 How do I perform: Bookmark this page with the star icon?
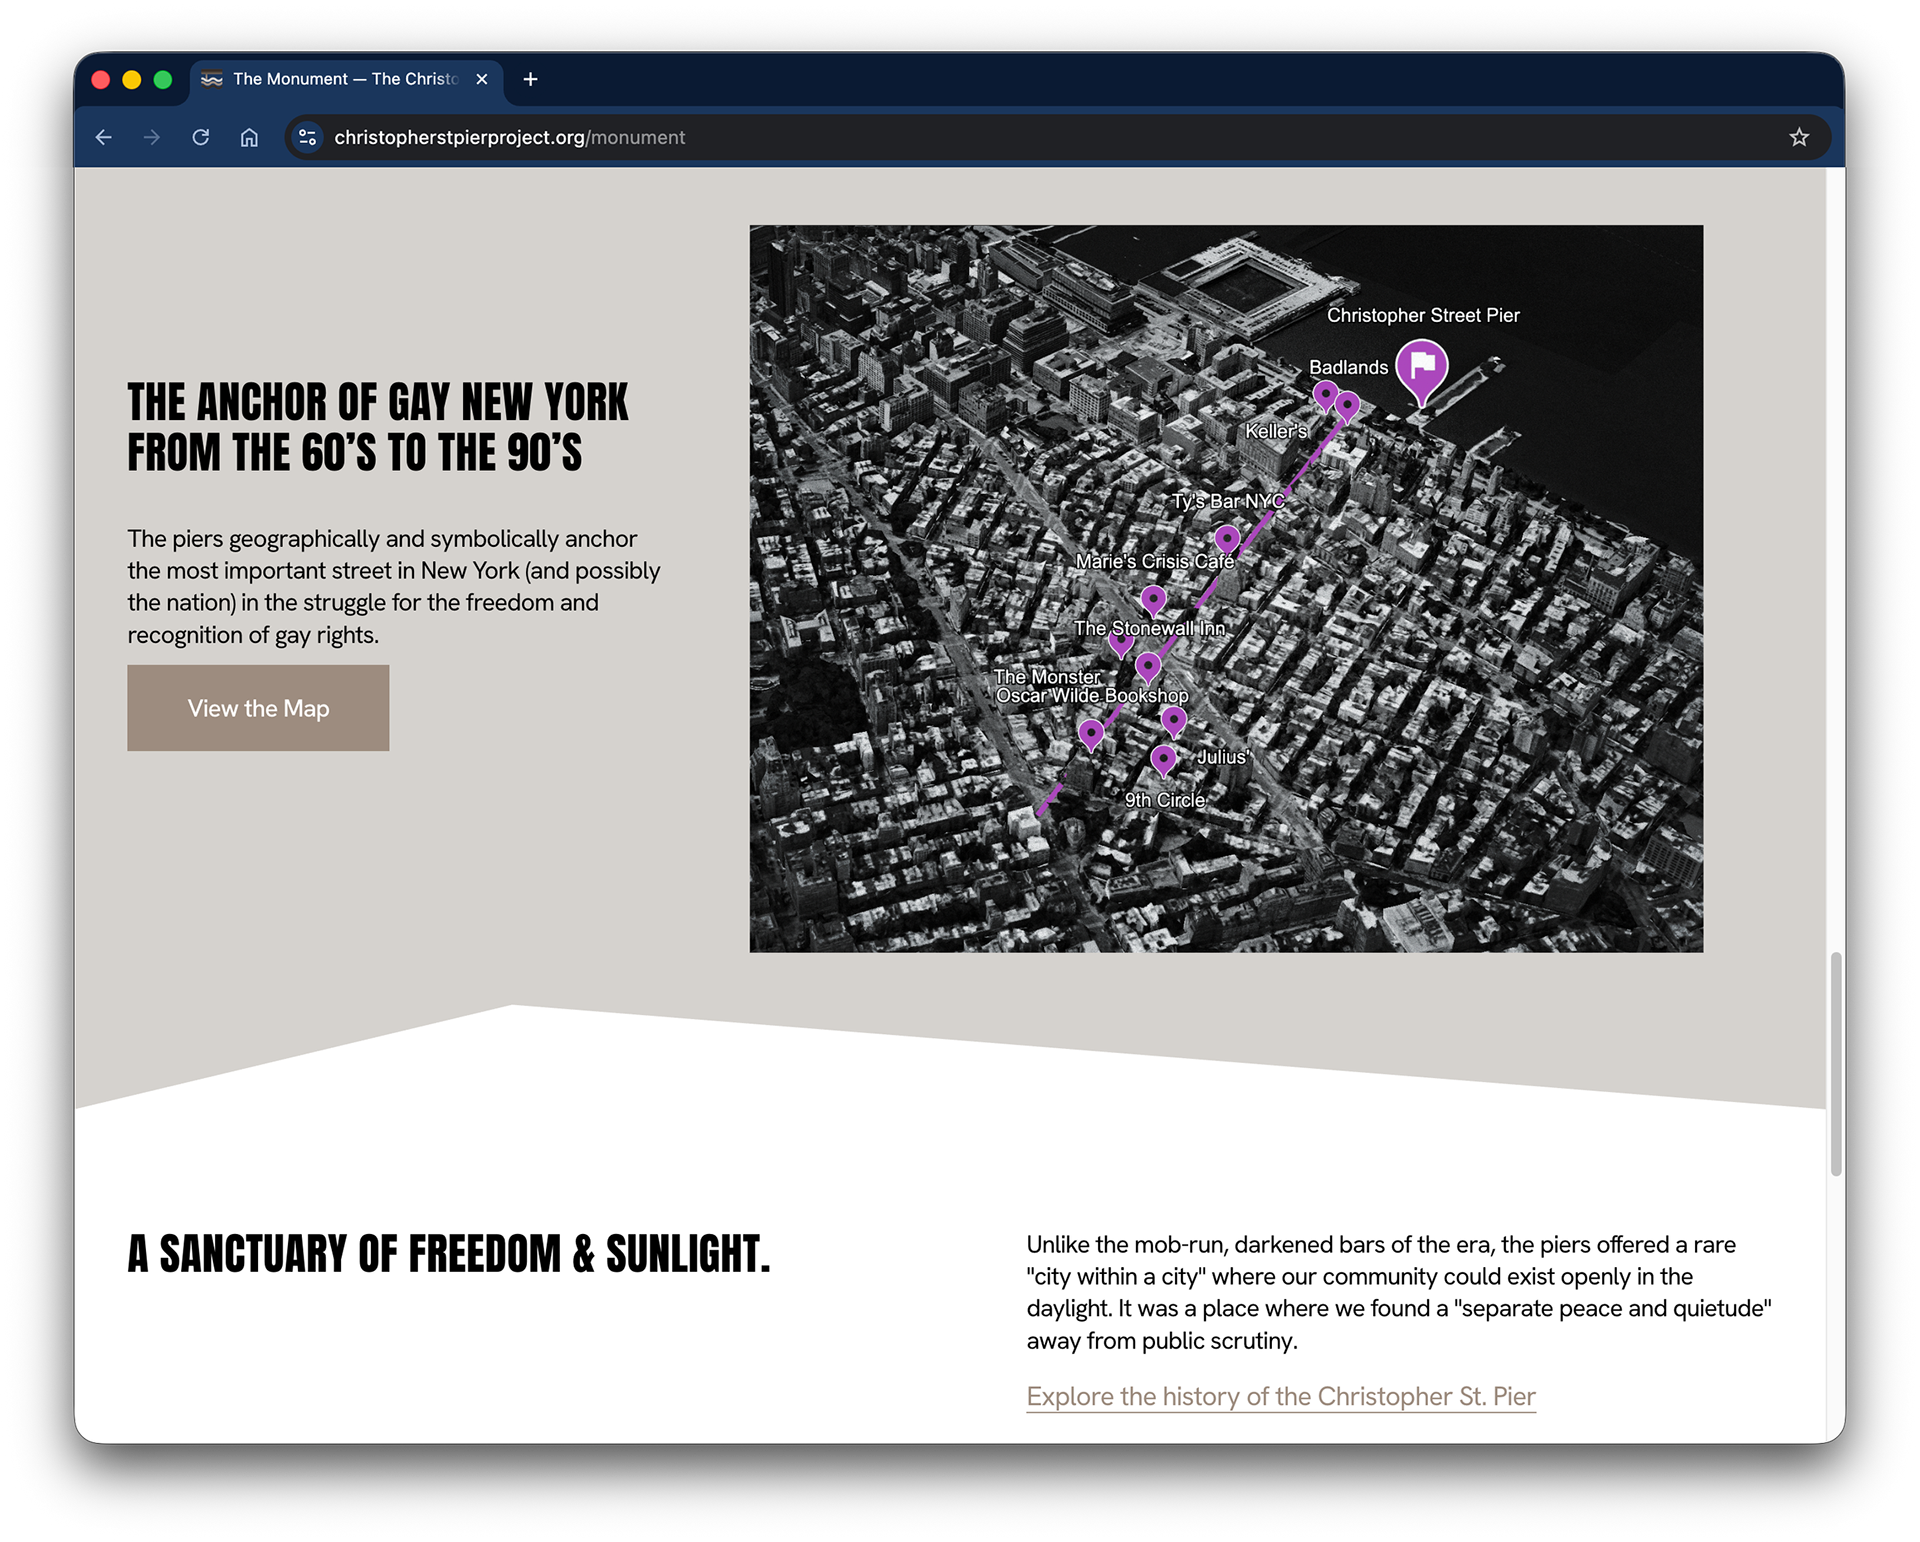point(1799,137)
